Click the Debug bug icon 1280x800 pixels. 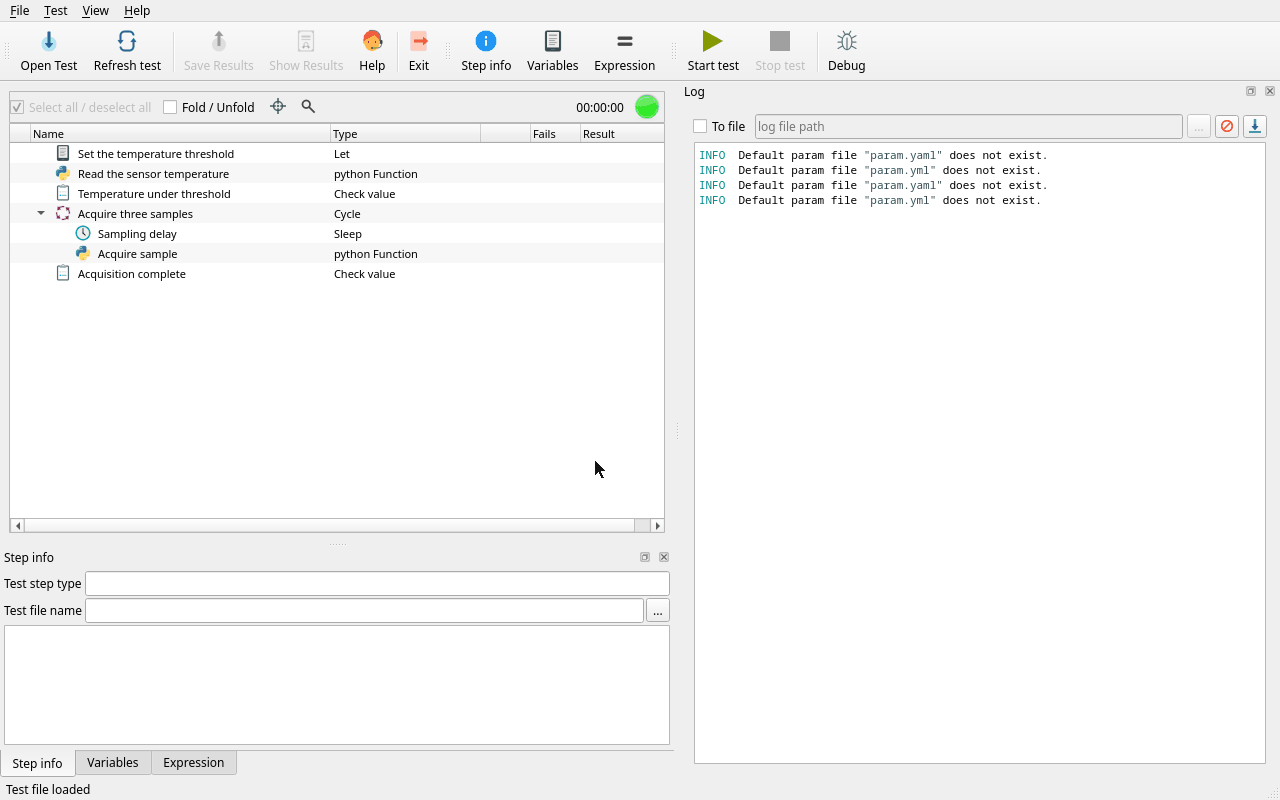847,41
